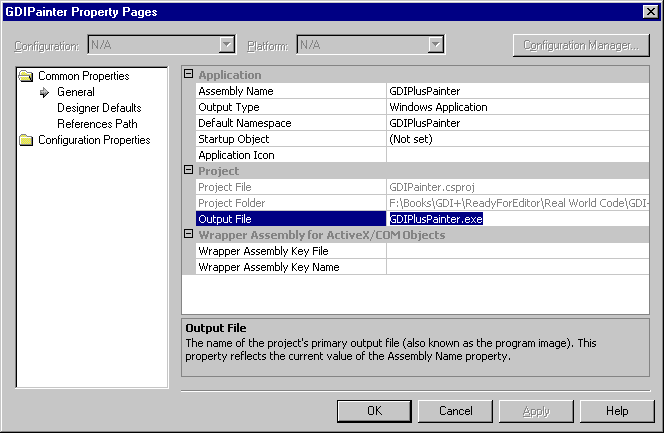Viewport: 664px width, 433px height.
Task: Collapse the Application category
Action: point(188,74)
